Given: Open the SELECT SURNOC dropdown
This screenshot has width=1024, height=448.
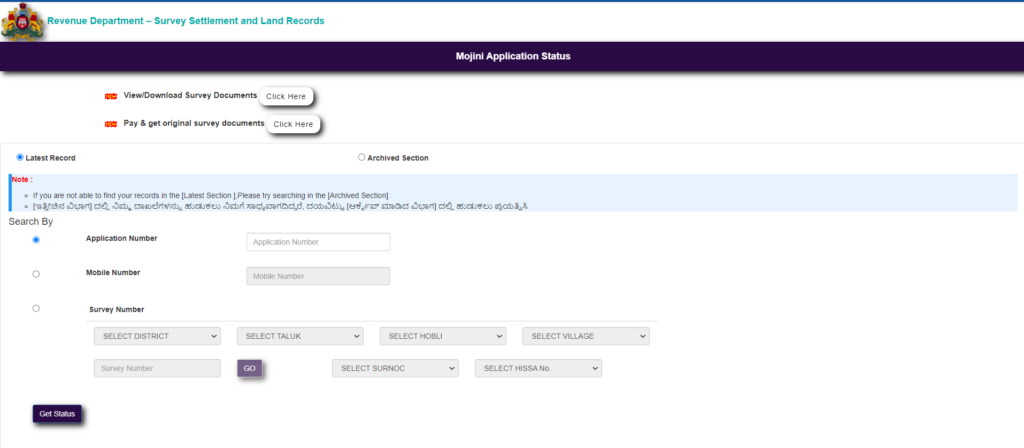Looking at the screenshot, I should point(395,368).
